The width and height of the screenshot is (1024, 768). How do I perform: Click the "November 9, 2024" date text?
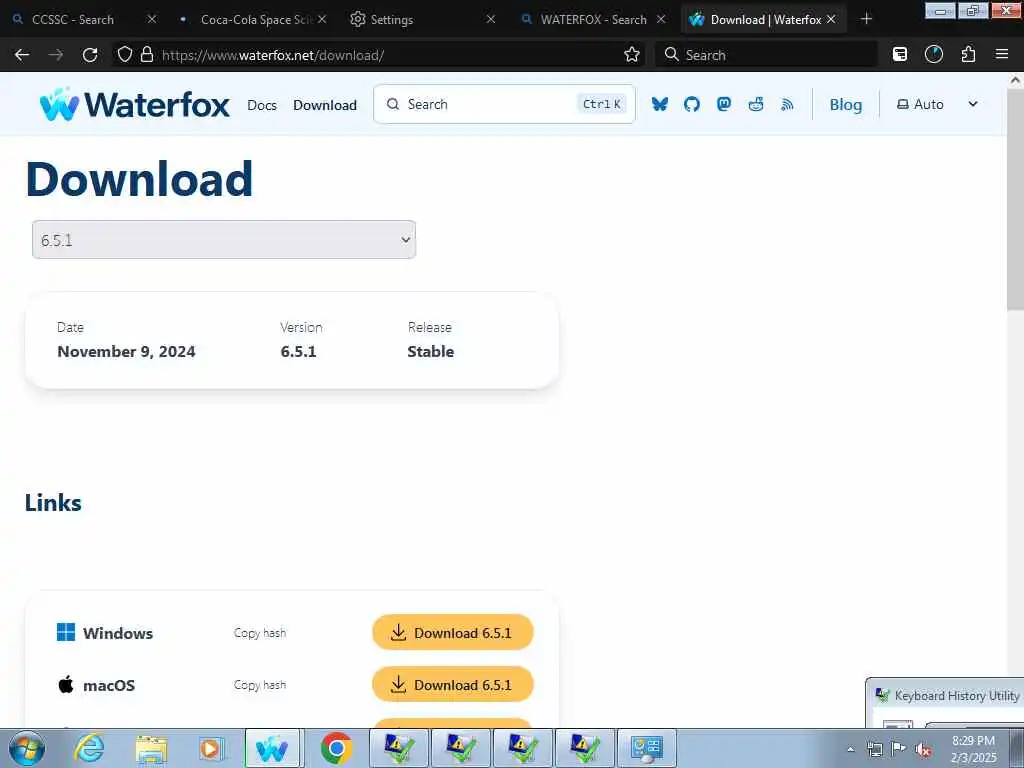point(127,351)
